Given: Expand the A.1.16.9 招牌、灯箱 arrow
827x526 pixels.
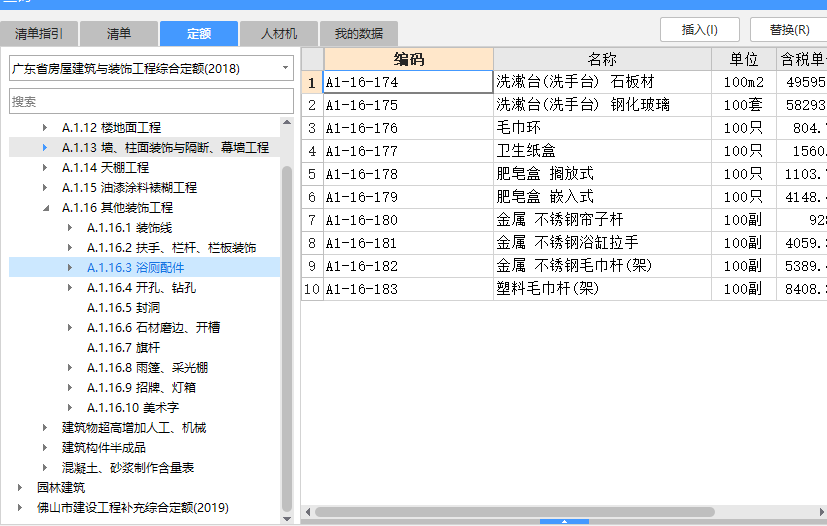Looking at the screenshot, I should pos(70,388).
